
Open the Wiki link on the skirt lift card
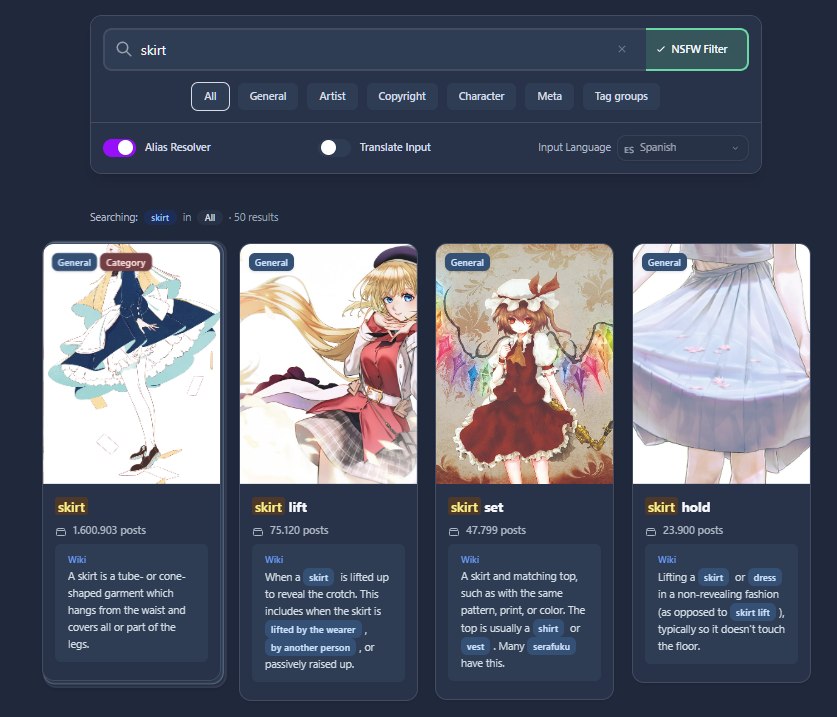point(274,560)
